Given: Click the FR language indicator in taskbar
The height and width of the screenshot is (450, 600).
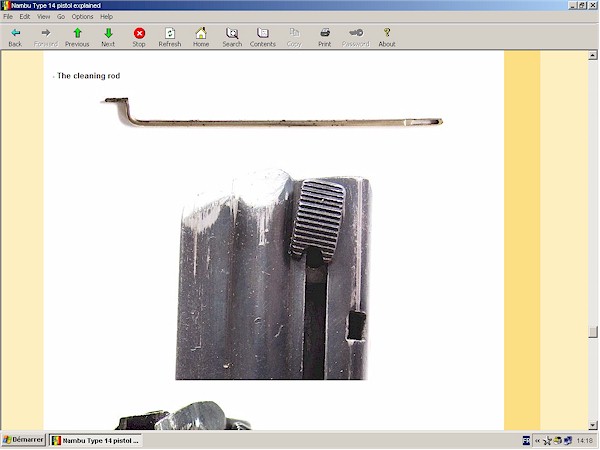Looking at the screenshot, I should pos(526,441).
